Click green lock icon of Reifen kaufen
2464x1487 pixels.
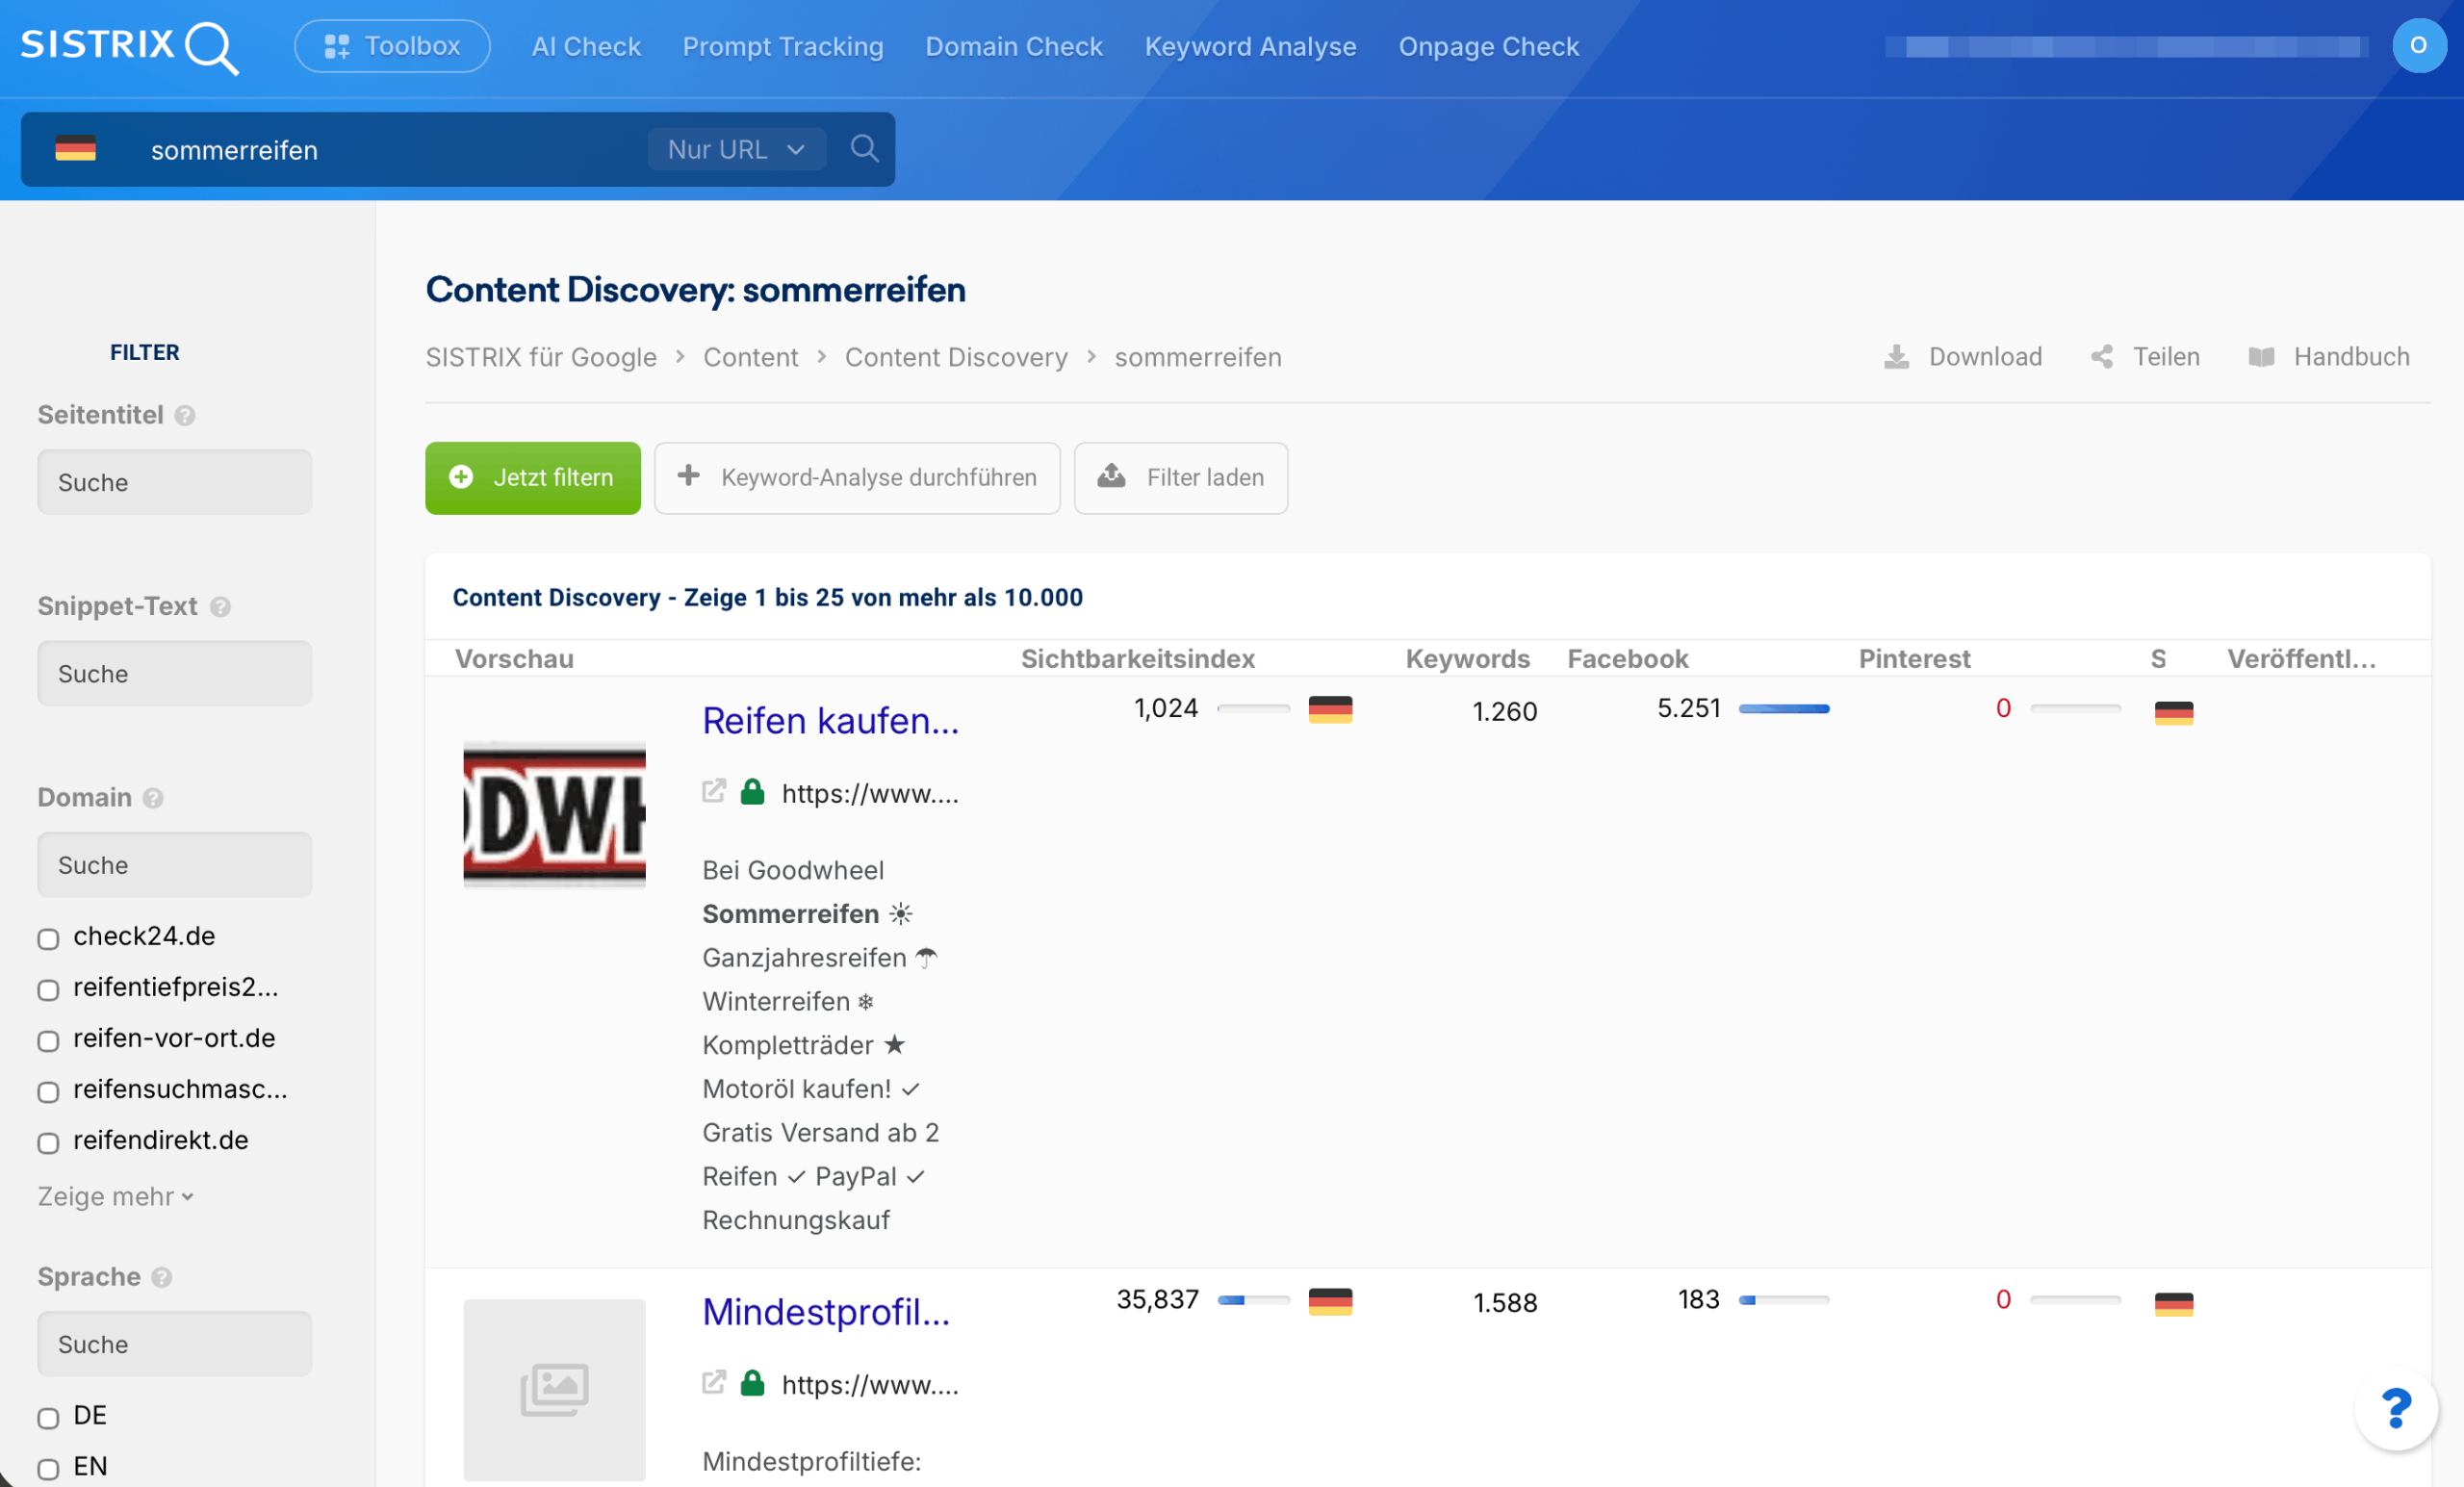(x=752, y=792)
